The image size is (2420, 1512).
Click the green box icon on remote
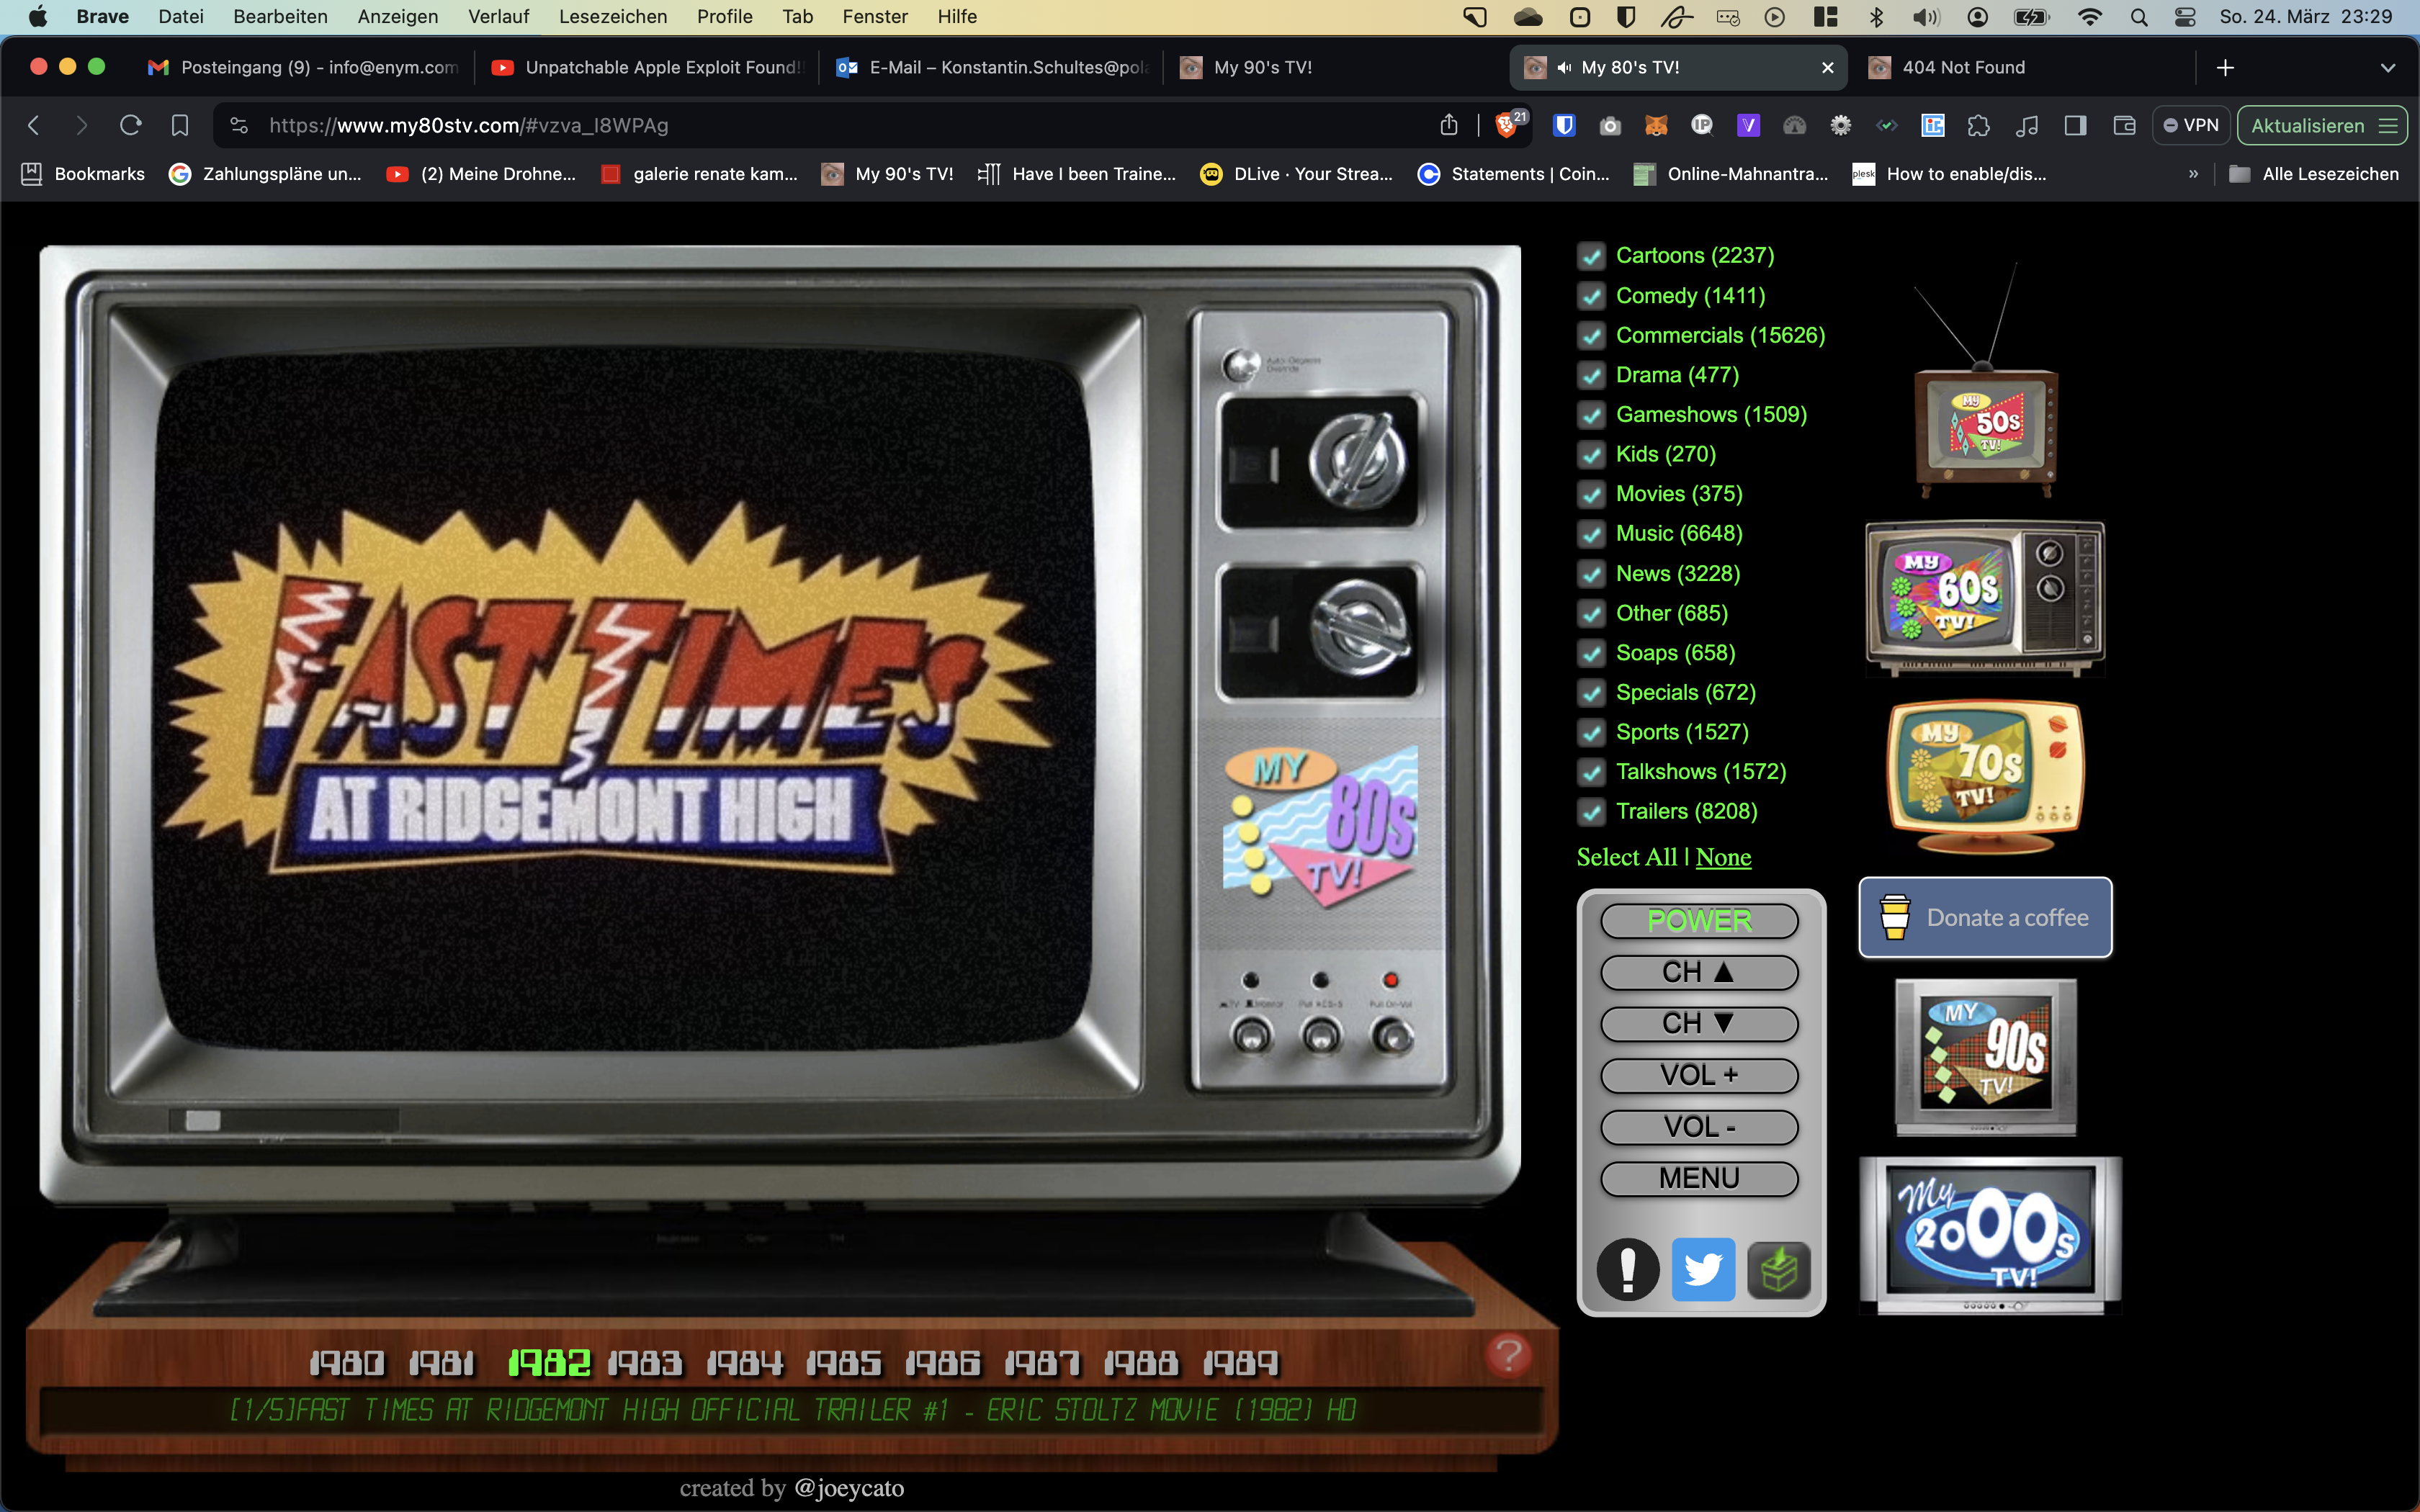coord(1779,1270)
